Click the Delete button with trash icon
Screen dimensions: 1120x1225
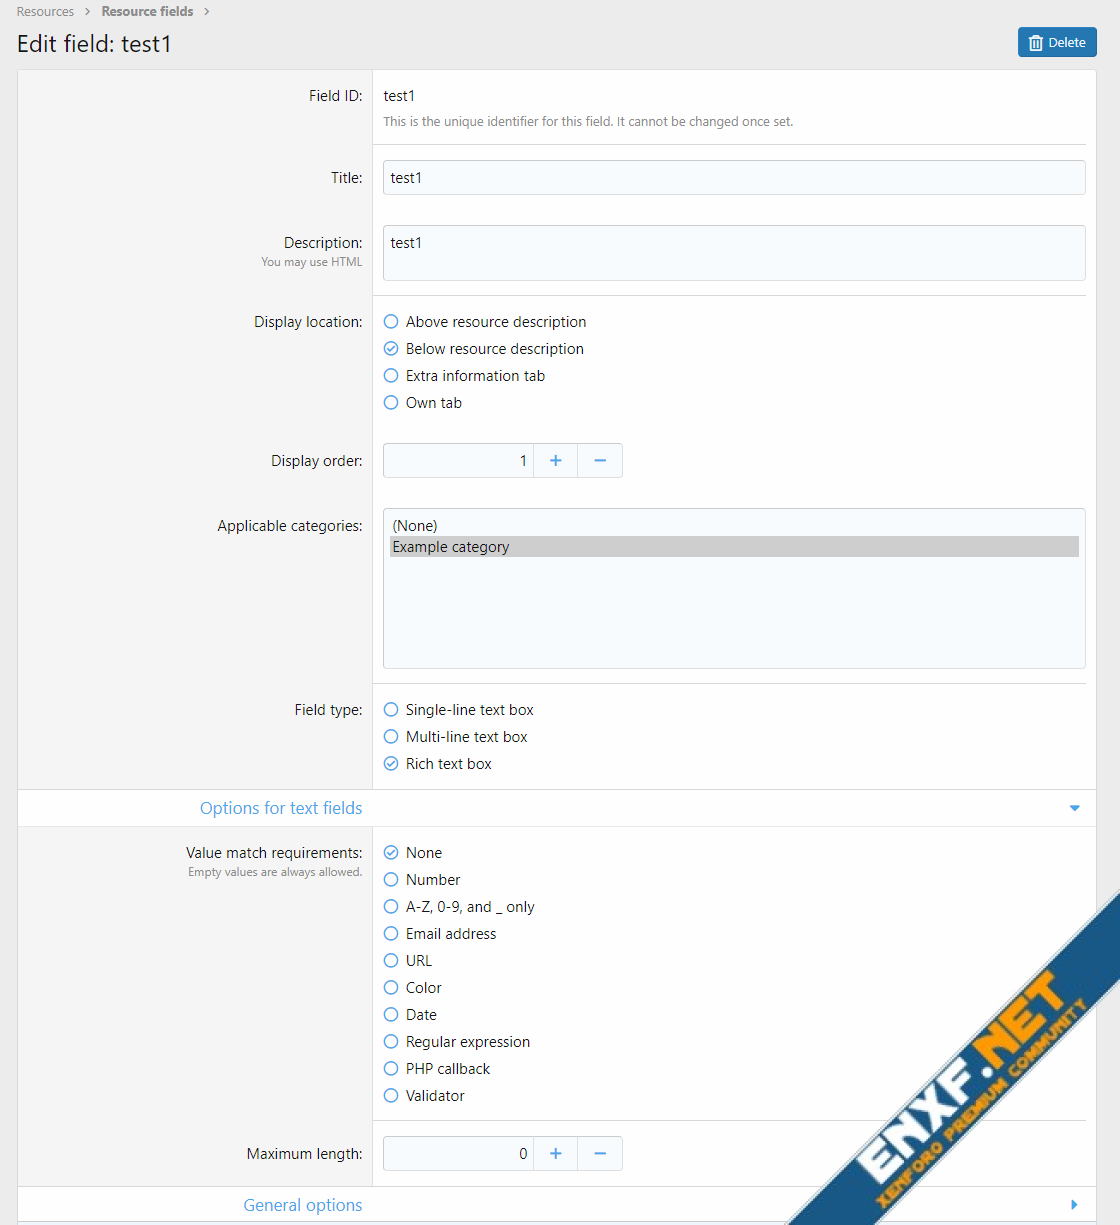click(1056, 43)
